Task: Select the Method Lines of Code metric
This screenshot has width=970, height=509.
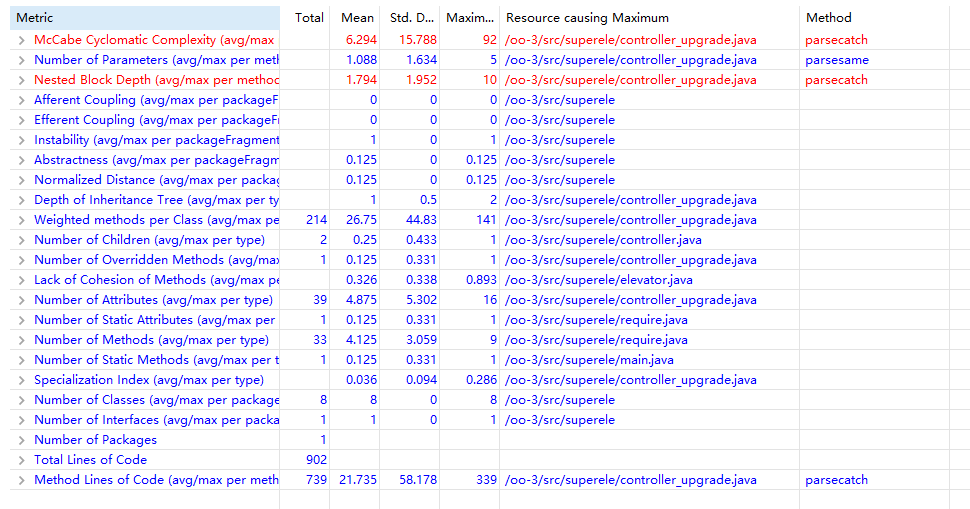Action: (x=156, y=480)
